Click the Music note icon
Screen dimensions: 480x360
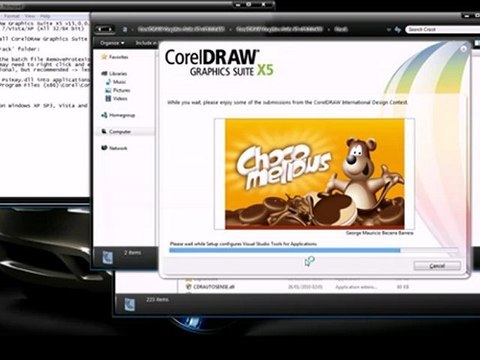[108, 82]
